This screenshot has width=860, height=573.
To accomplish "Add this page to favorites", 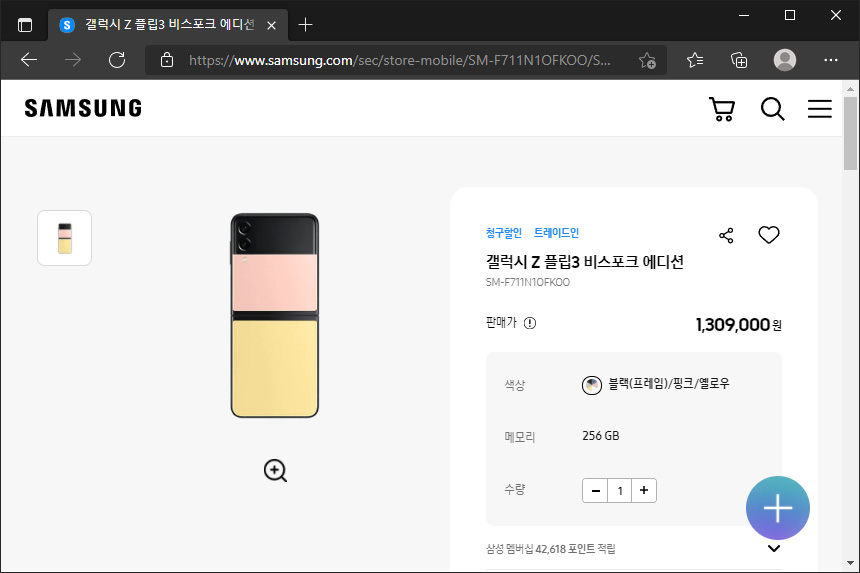I will [x=647, y=60].
